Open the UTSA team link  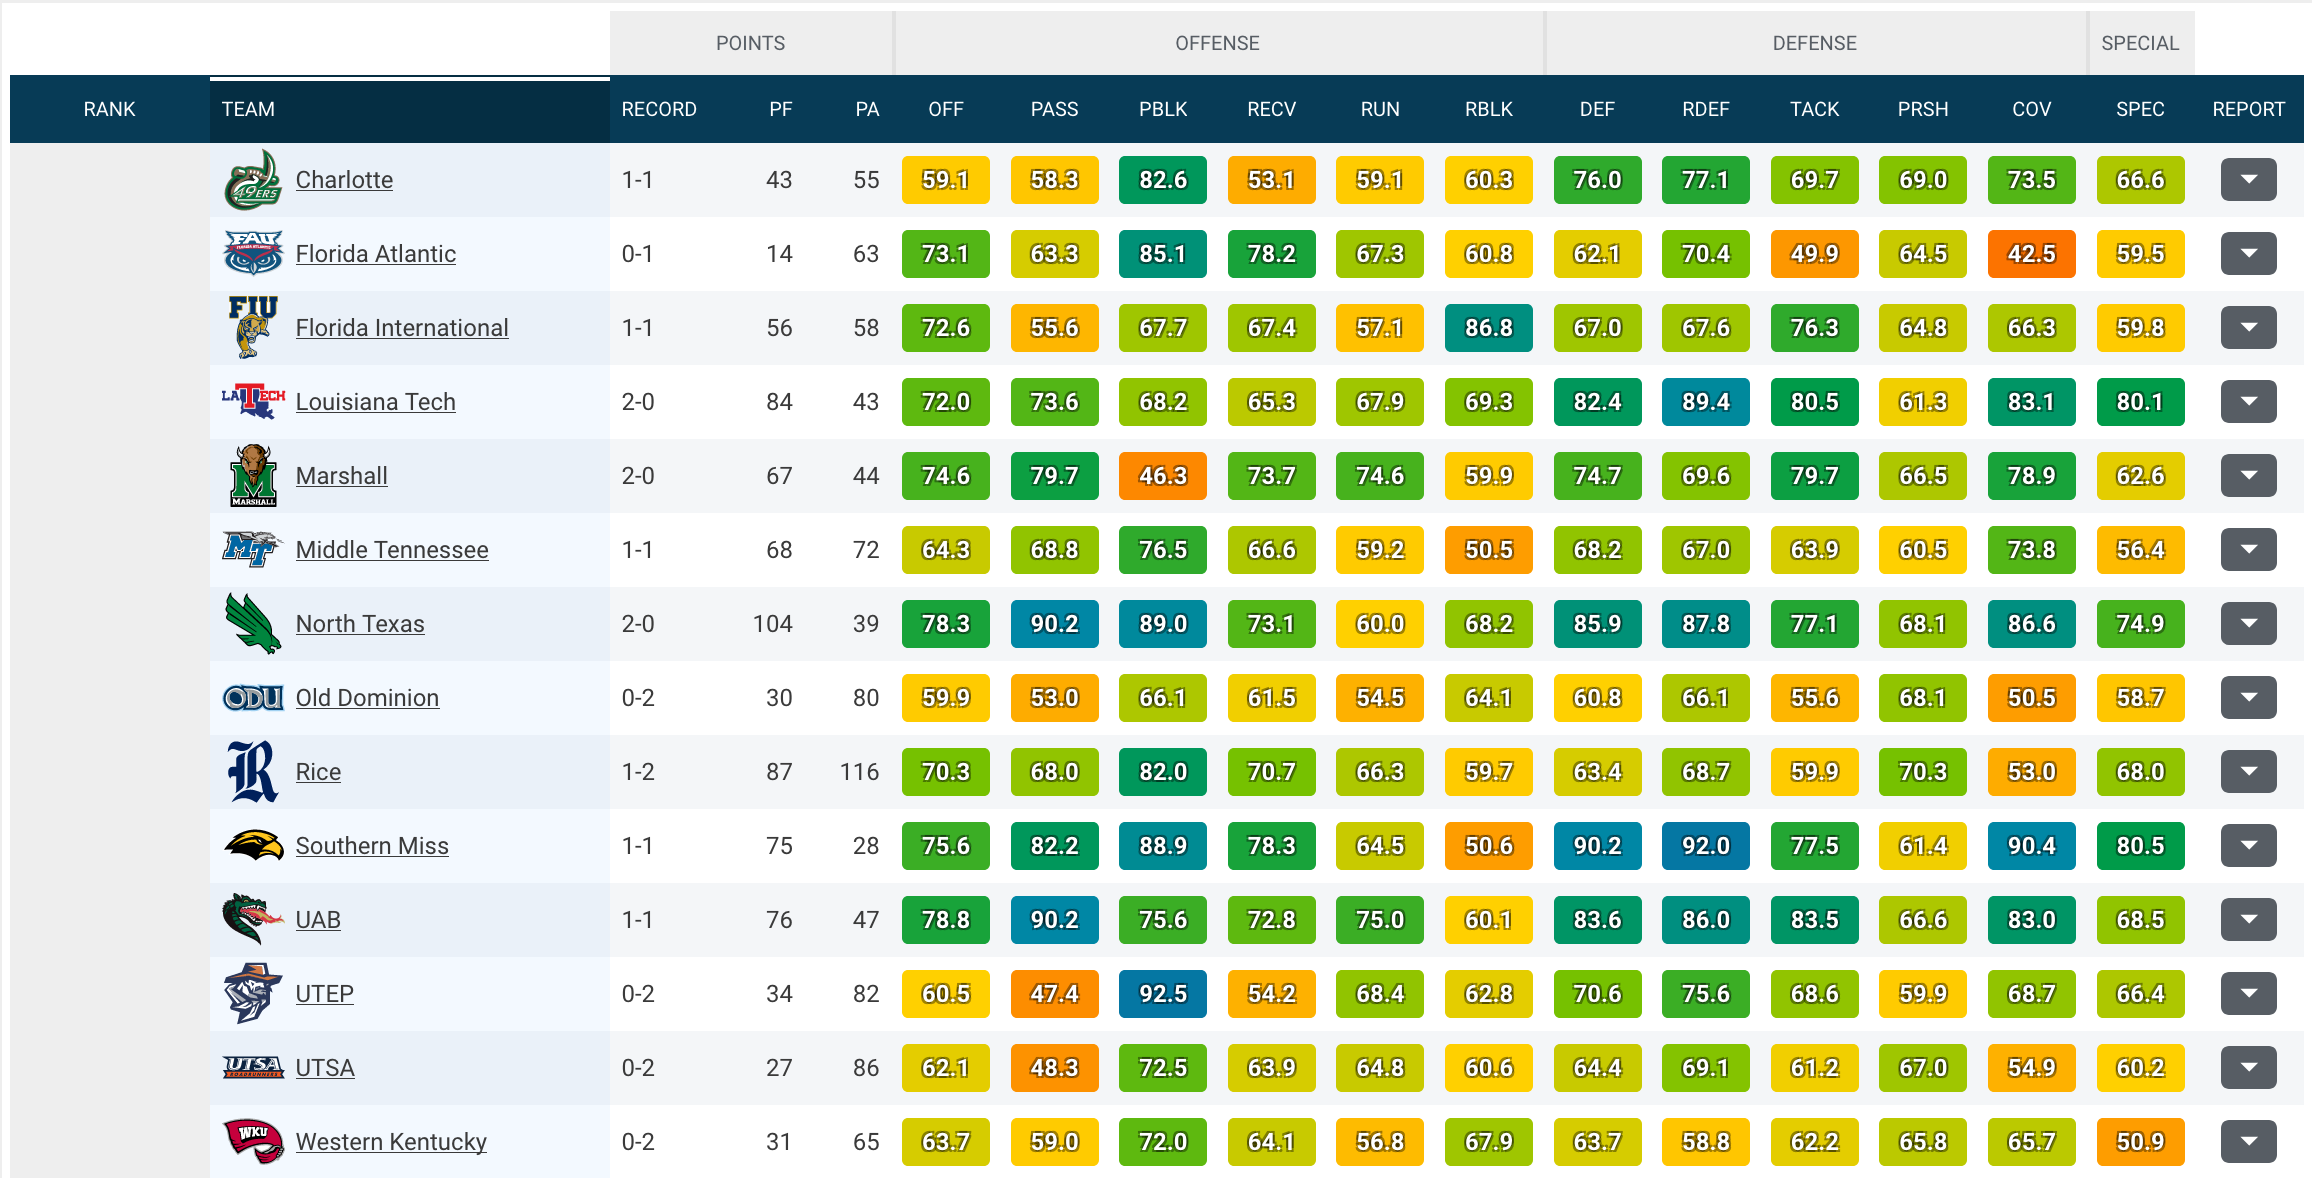(x=325, y=1068)
